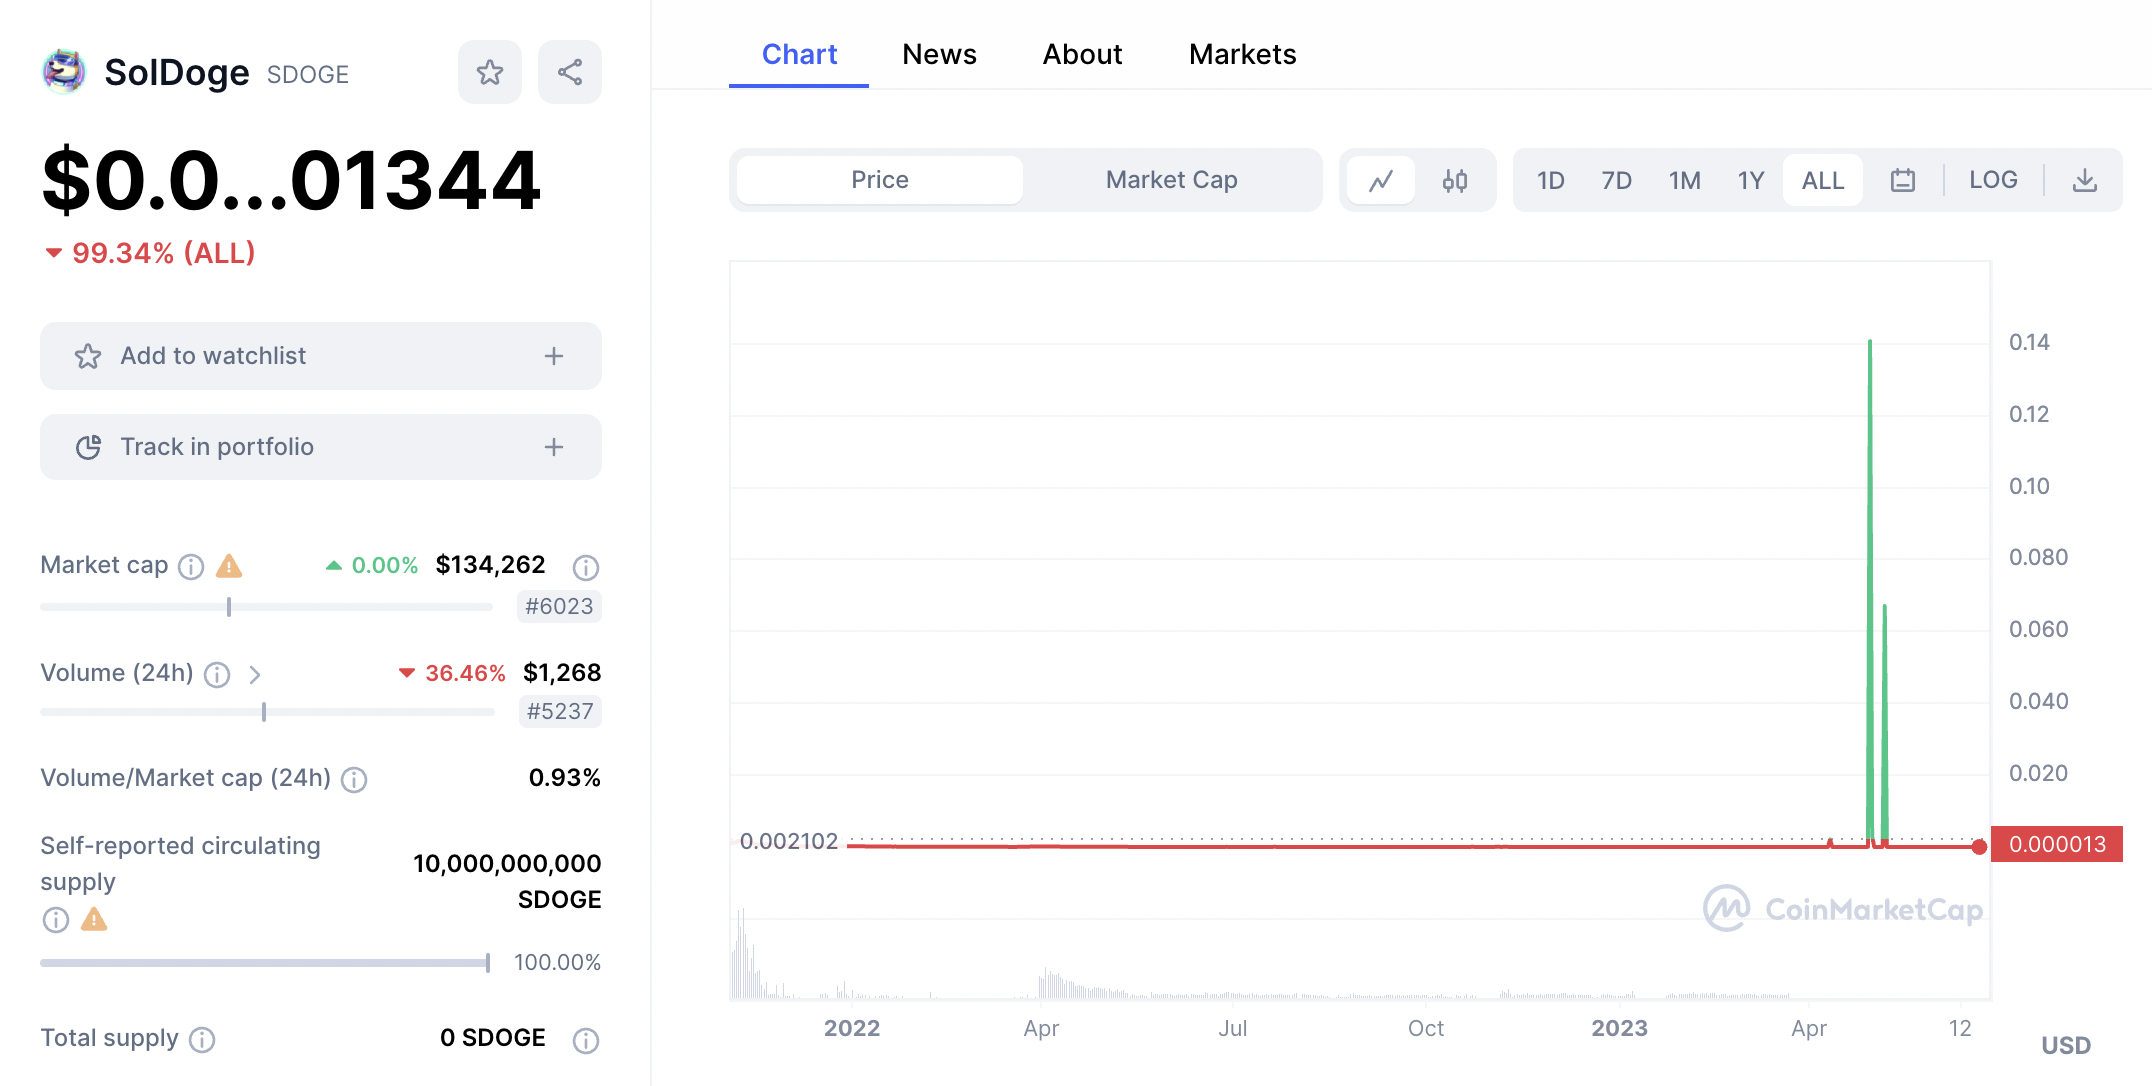Image resolution: width=2152 pixels, height=1086 pixels.
Task: Select the 1D time range
Action: (x=1551, y=180)
